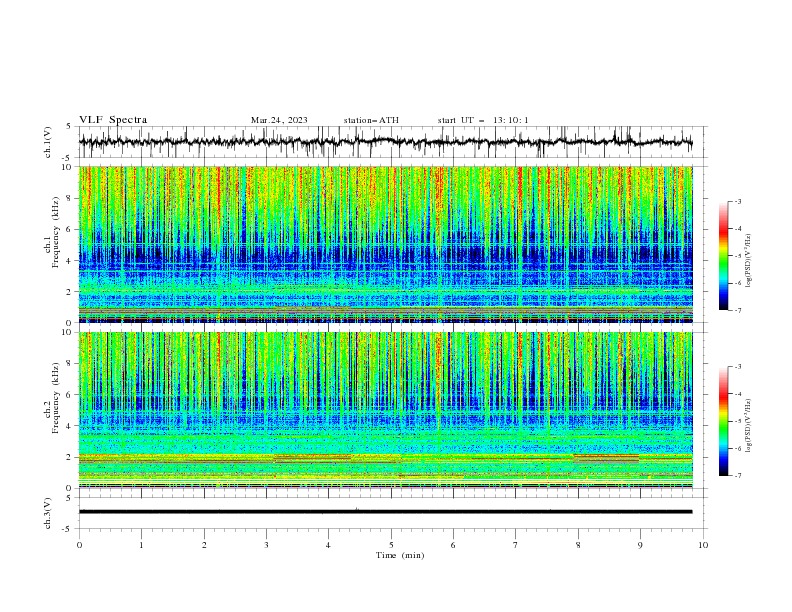The image size is (792, 612).
Task: Click time tick label '8' on x-axis
Action: tap(578, 545)
